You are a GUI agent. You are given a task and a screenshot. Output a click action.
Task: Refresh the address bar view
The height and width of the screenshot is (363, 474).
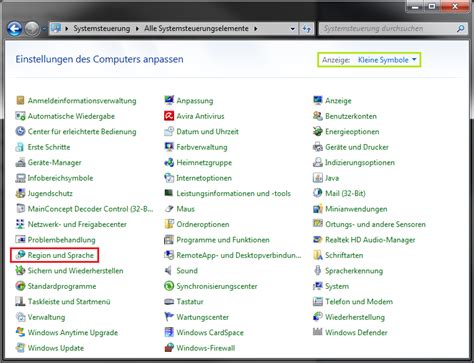click(307, 29)
